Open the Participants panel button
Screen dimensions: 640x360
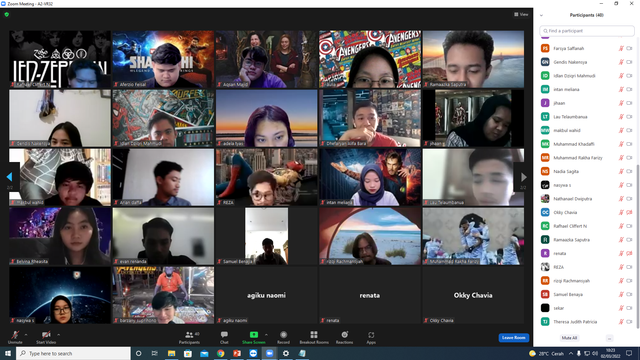point(189,338)
